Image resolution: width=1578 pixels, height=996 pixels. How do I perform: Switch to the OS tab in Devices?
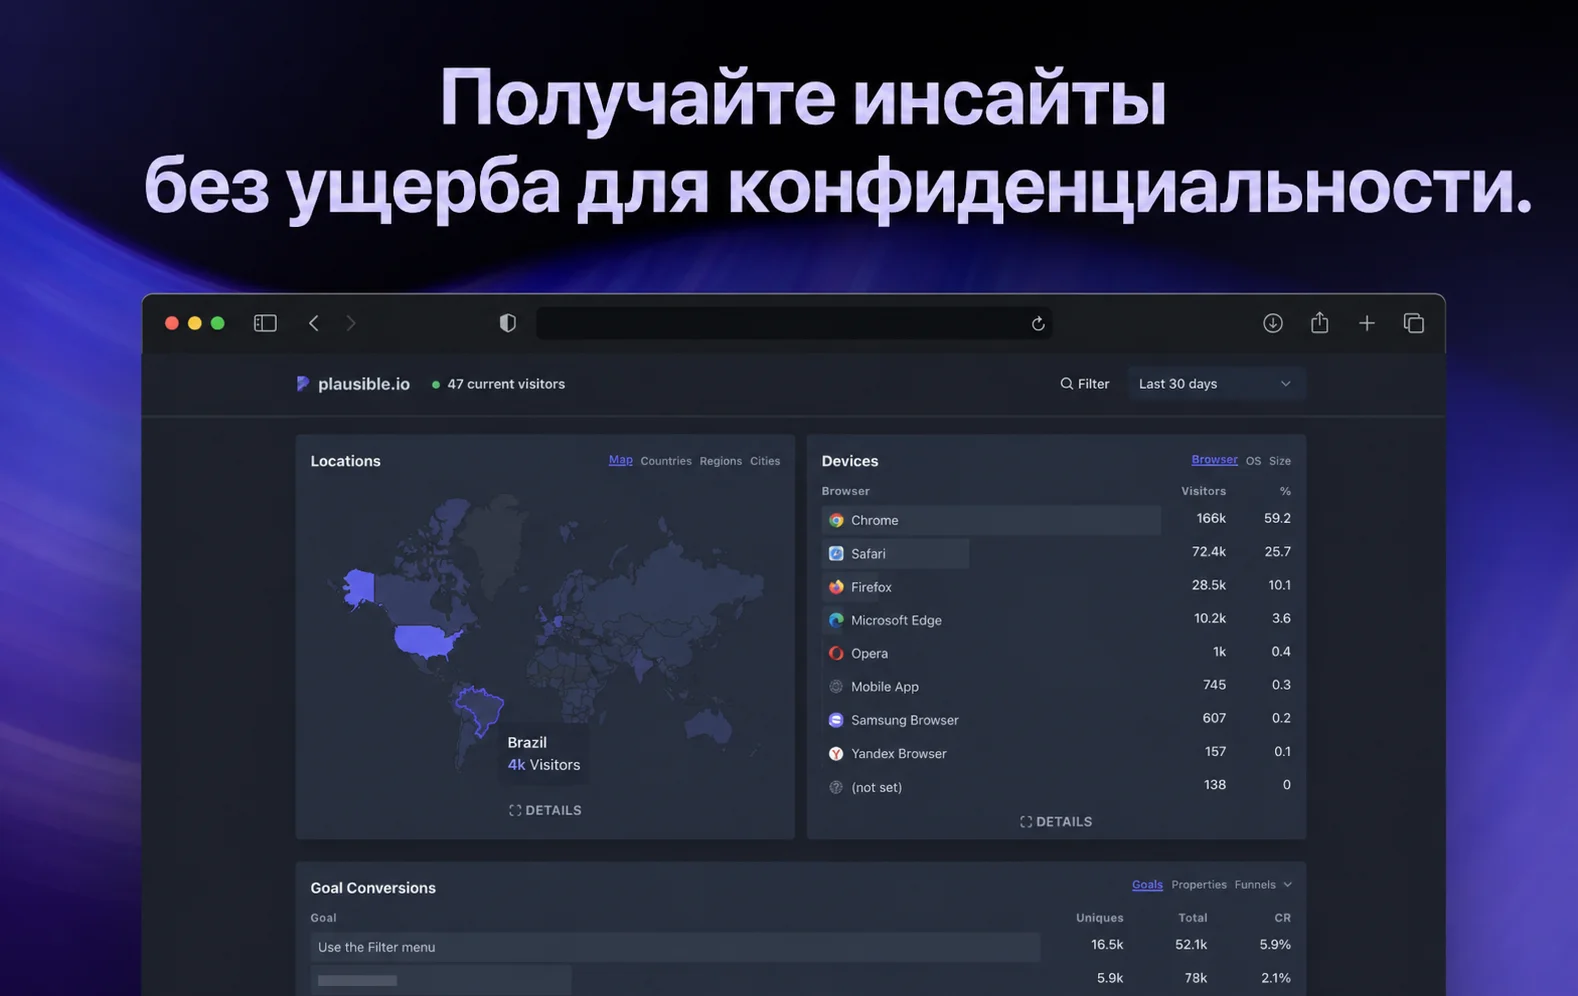click(x=1253, y=461)
